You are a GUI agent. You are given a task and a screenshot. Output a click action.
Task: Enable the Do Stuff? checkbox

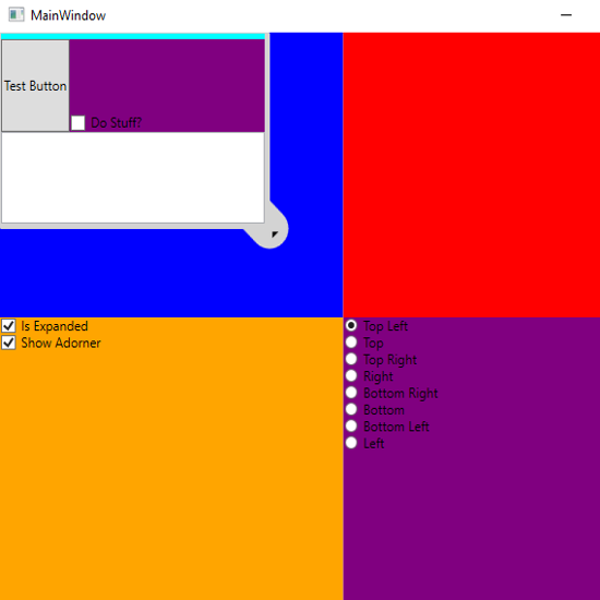tap(78, 123)
